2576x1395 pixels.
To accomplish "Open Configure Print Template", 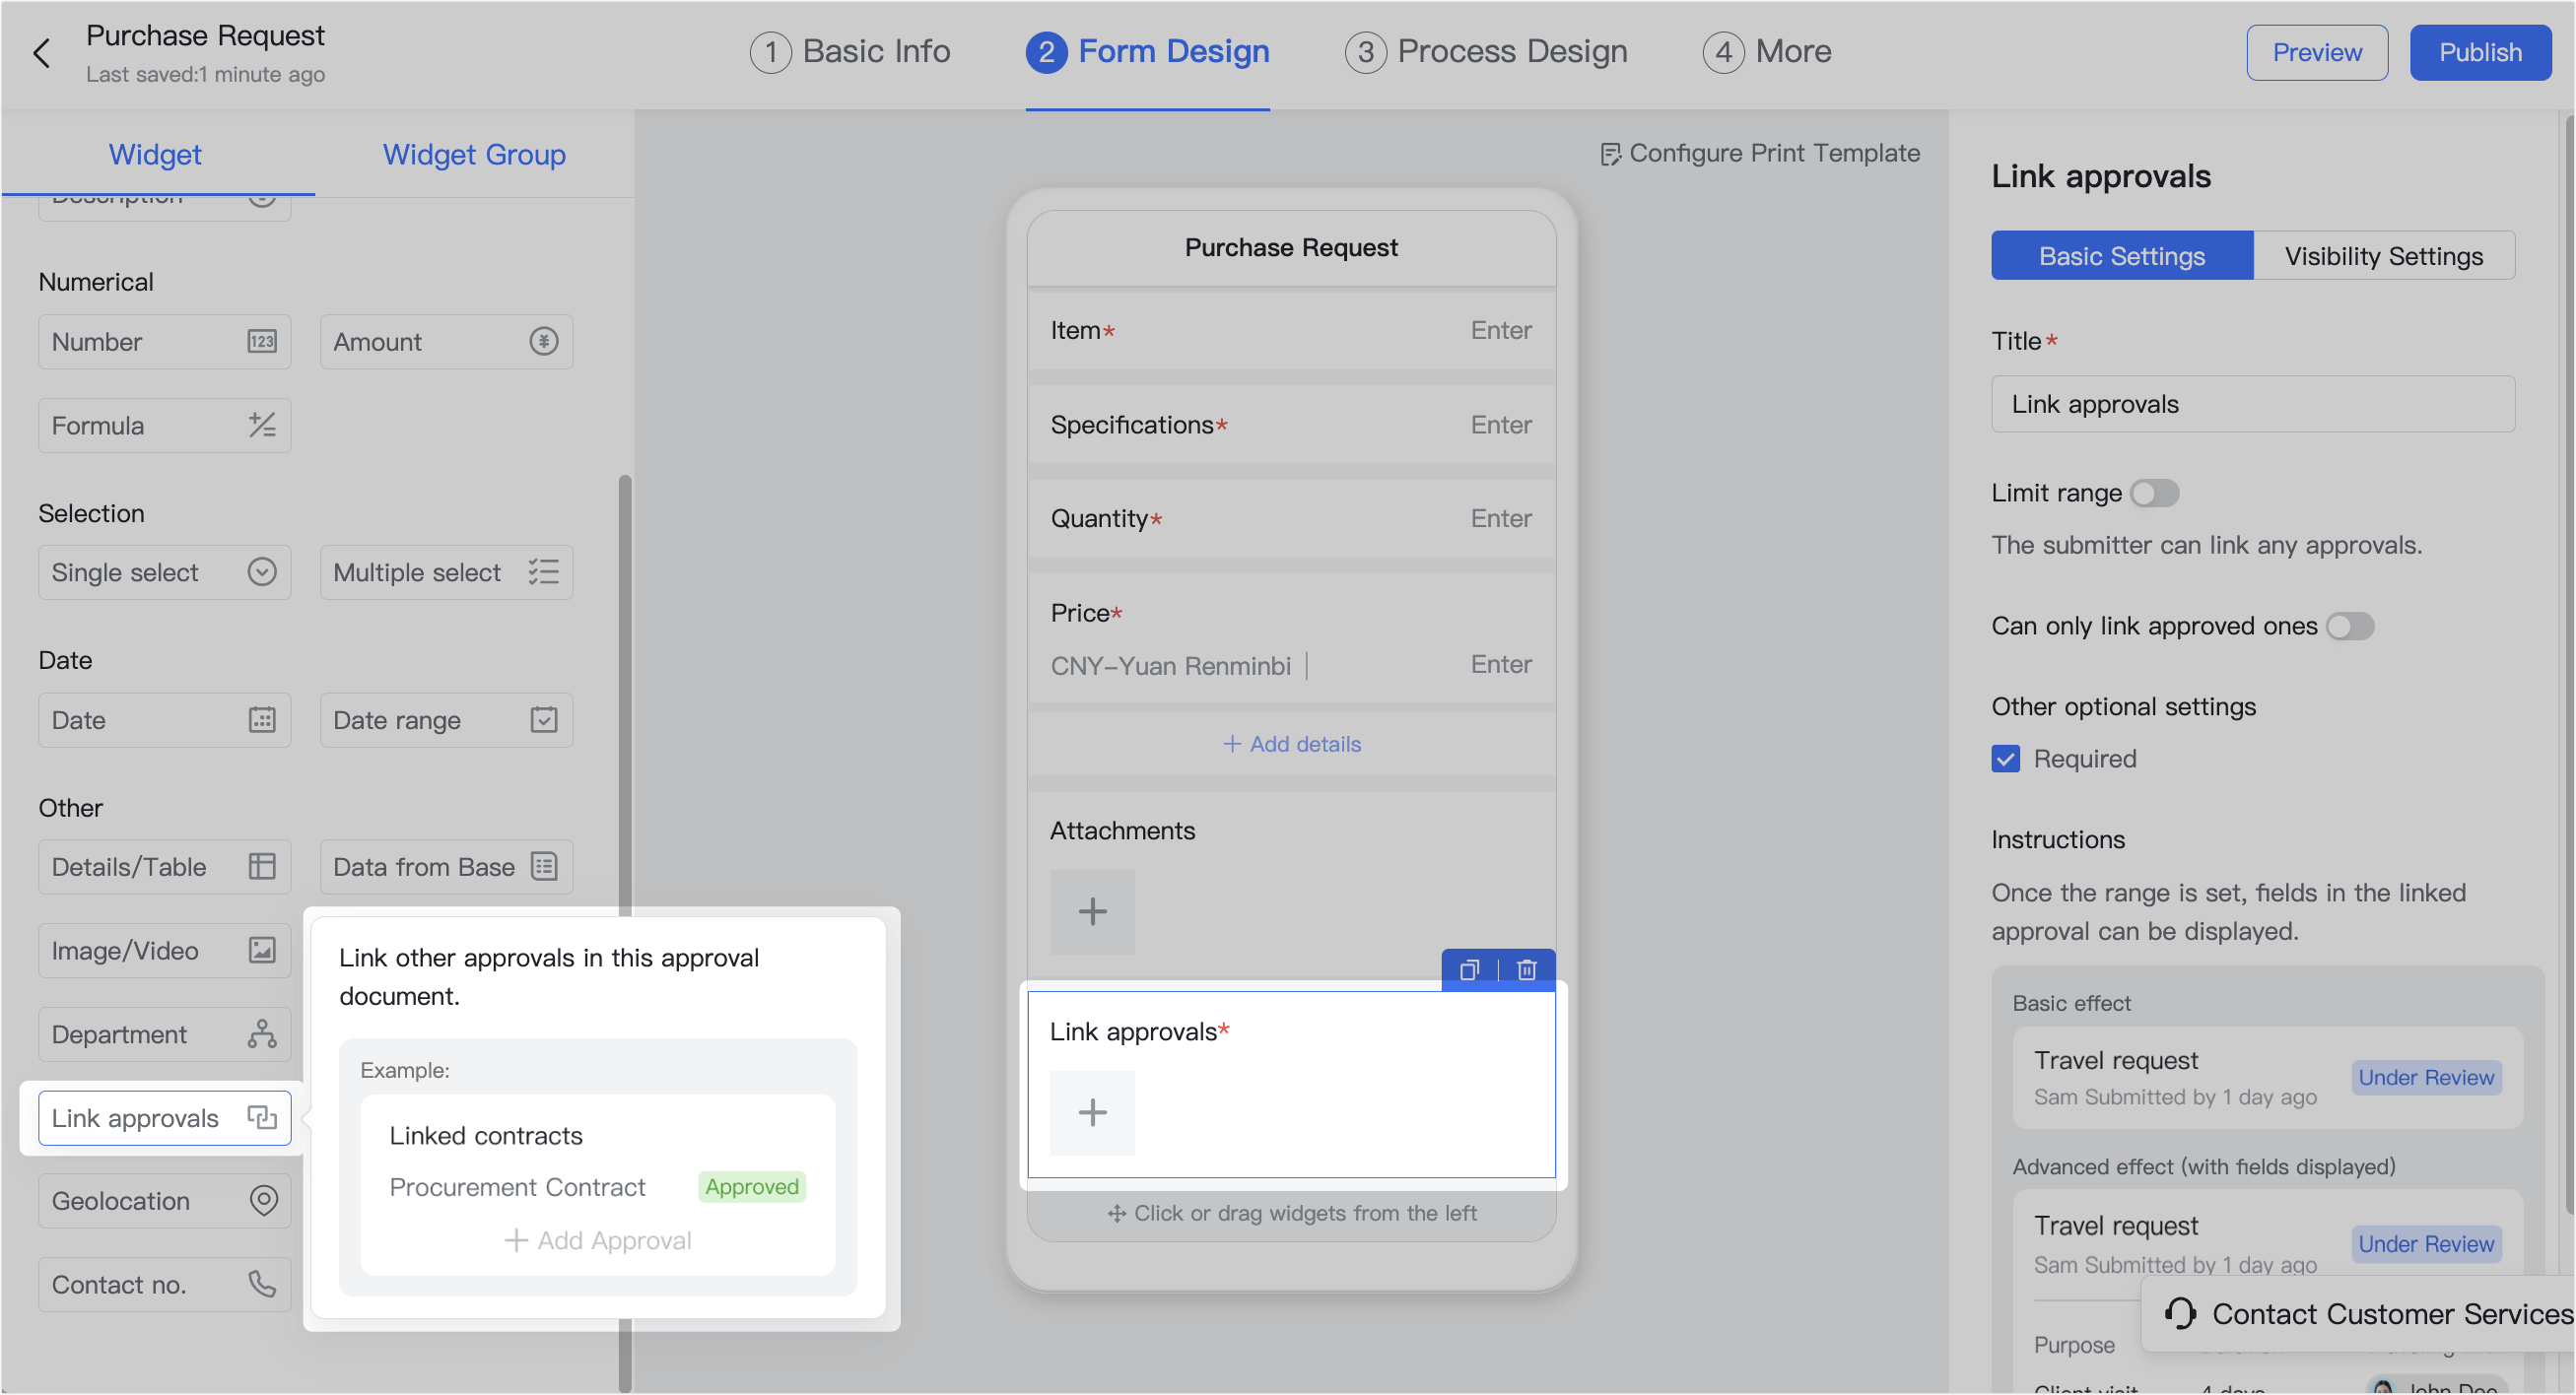I will [x=1760, y=153].
